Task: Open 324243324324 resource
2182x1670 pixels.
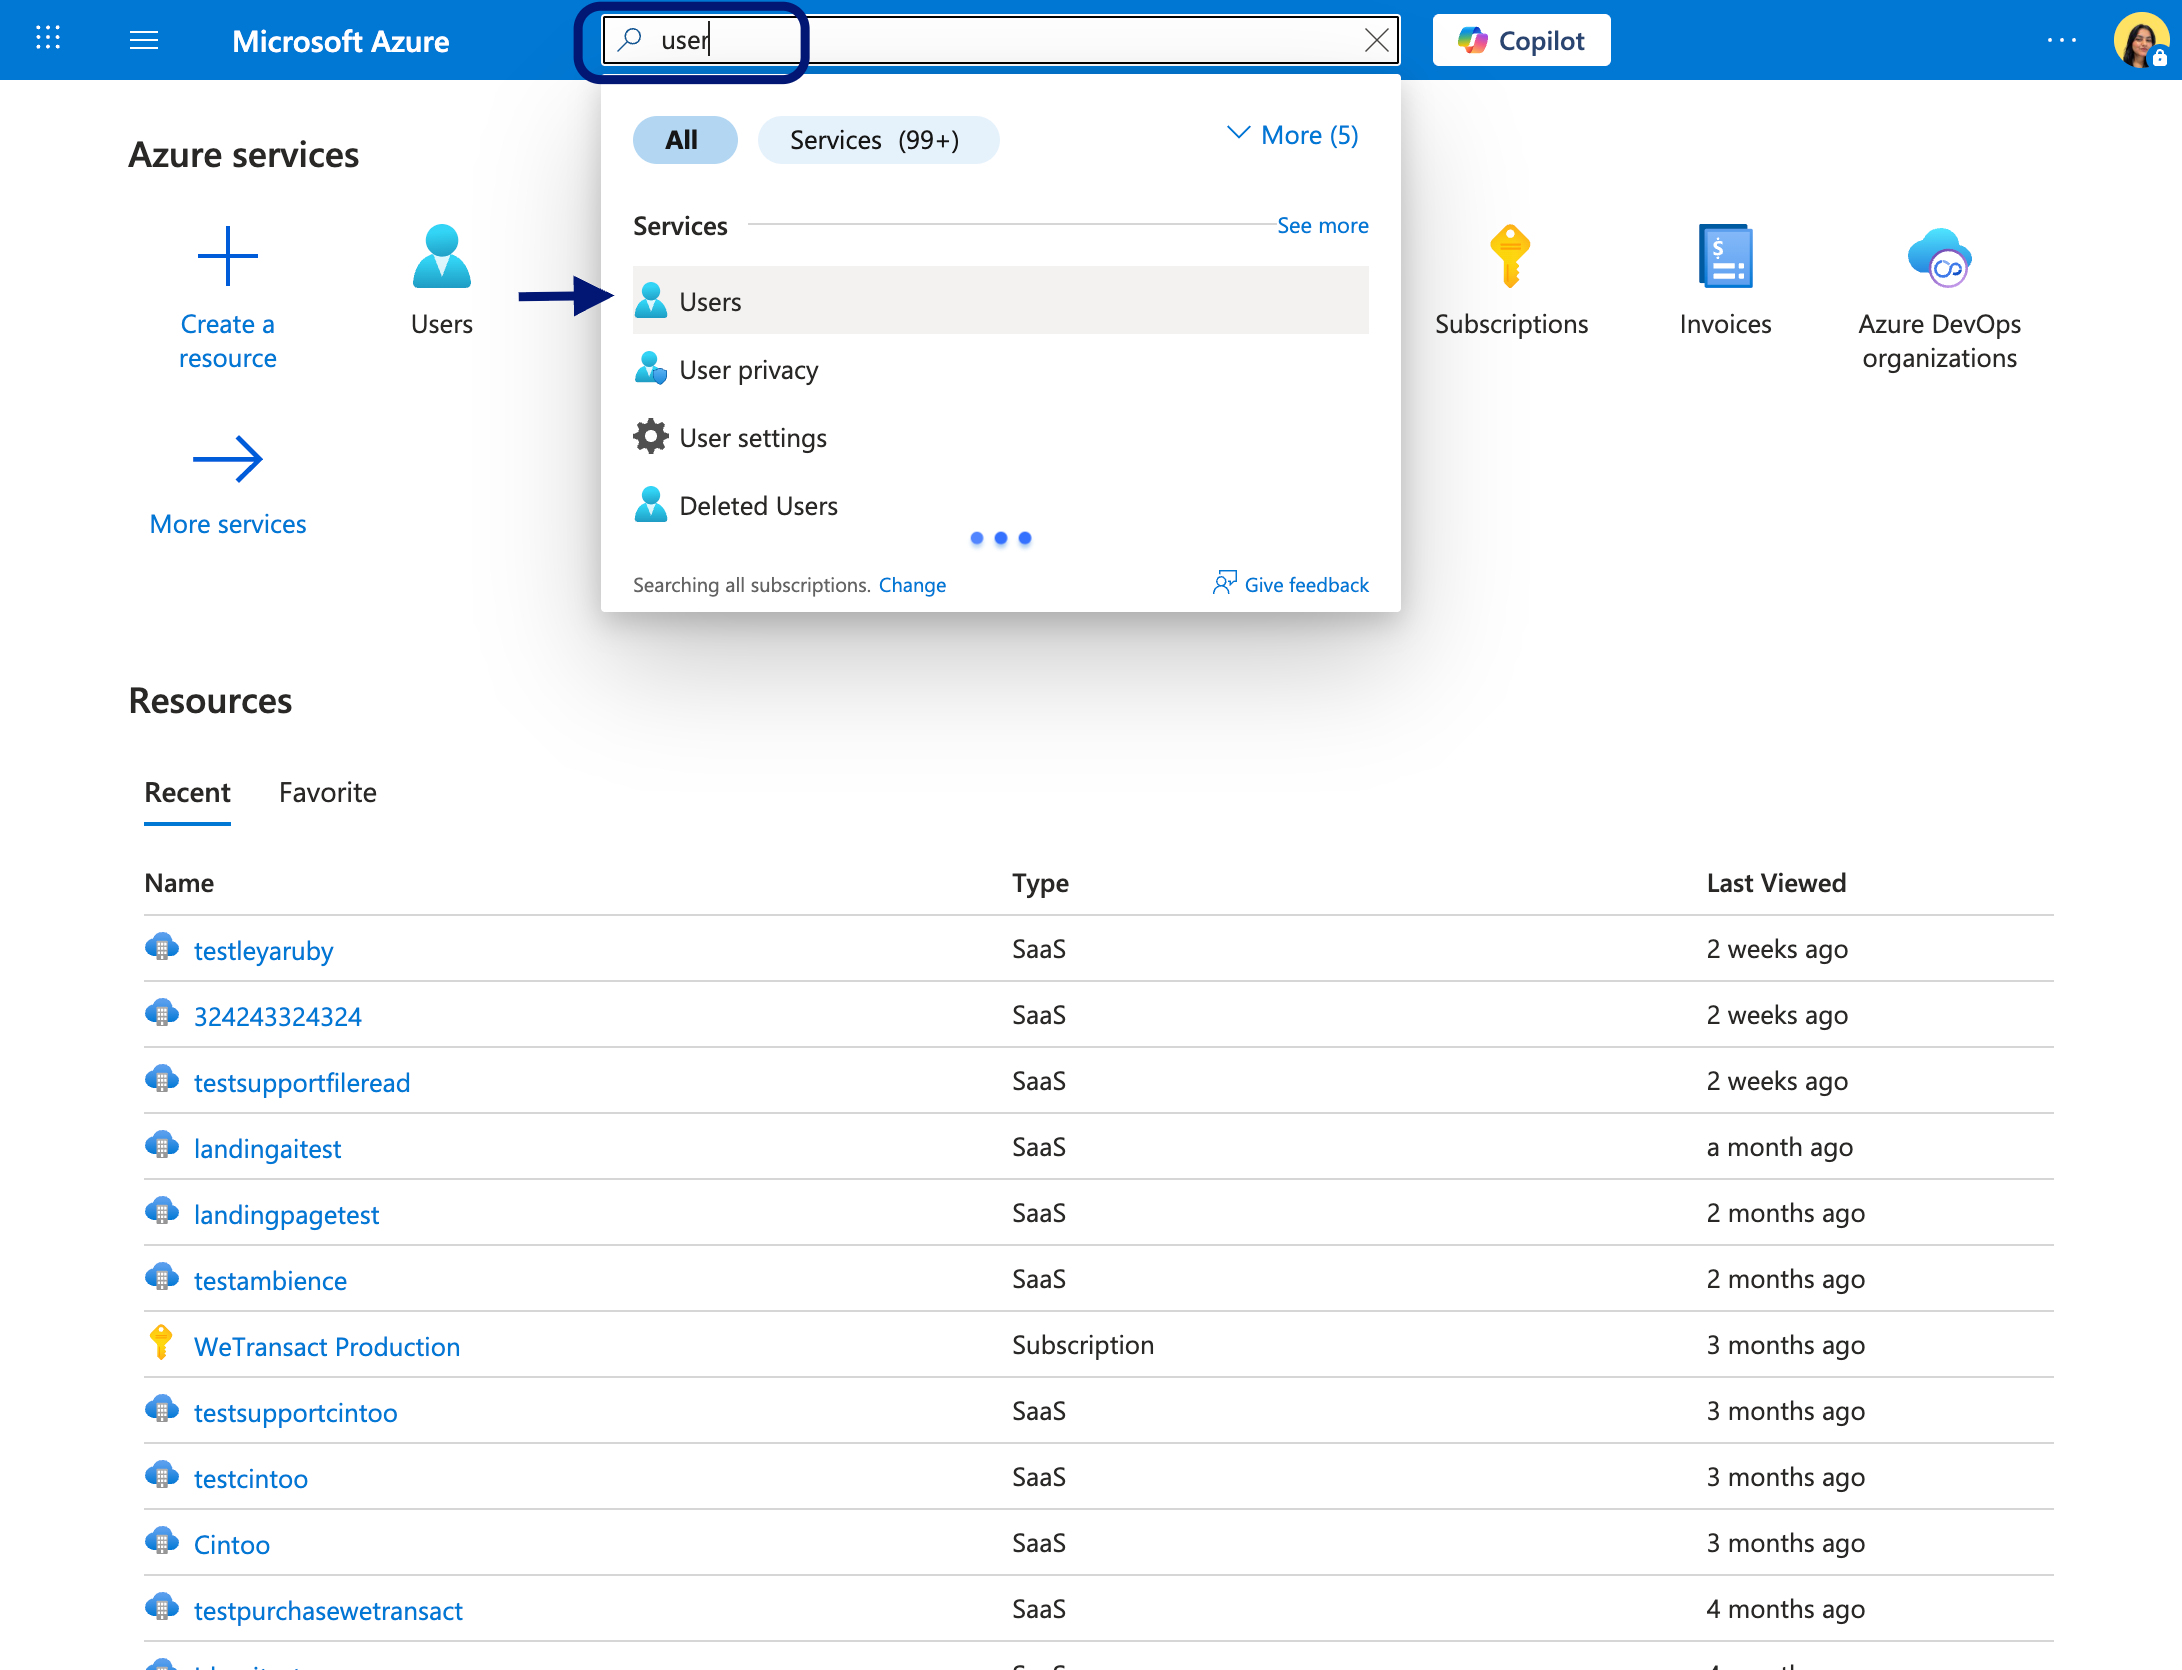Action: point(277,1016)
